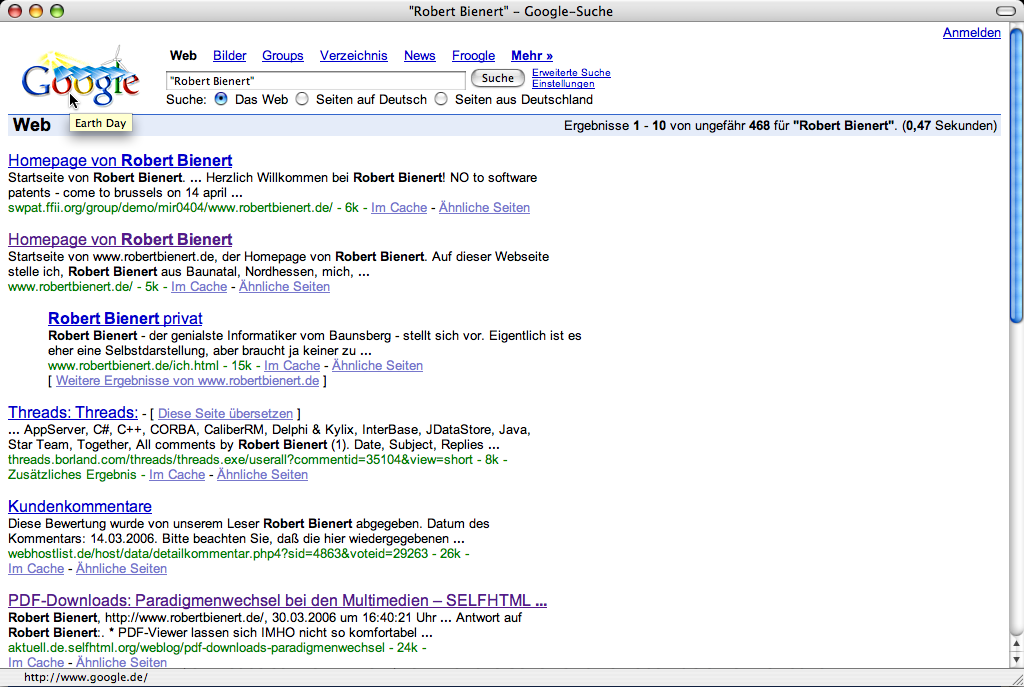Open the Anmelden sign-in link
Image resolution: width=1024 pixels, height=687 pixels.
[972, 33]
